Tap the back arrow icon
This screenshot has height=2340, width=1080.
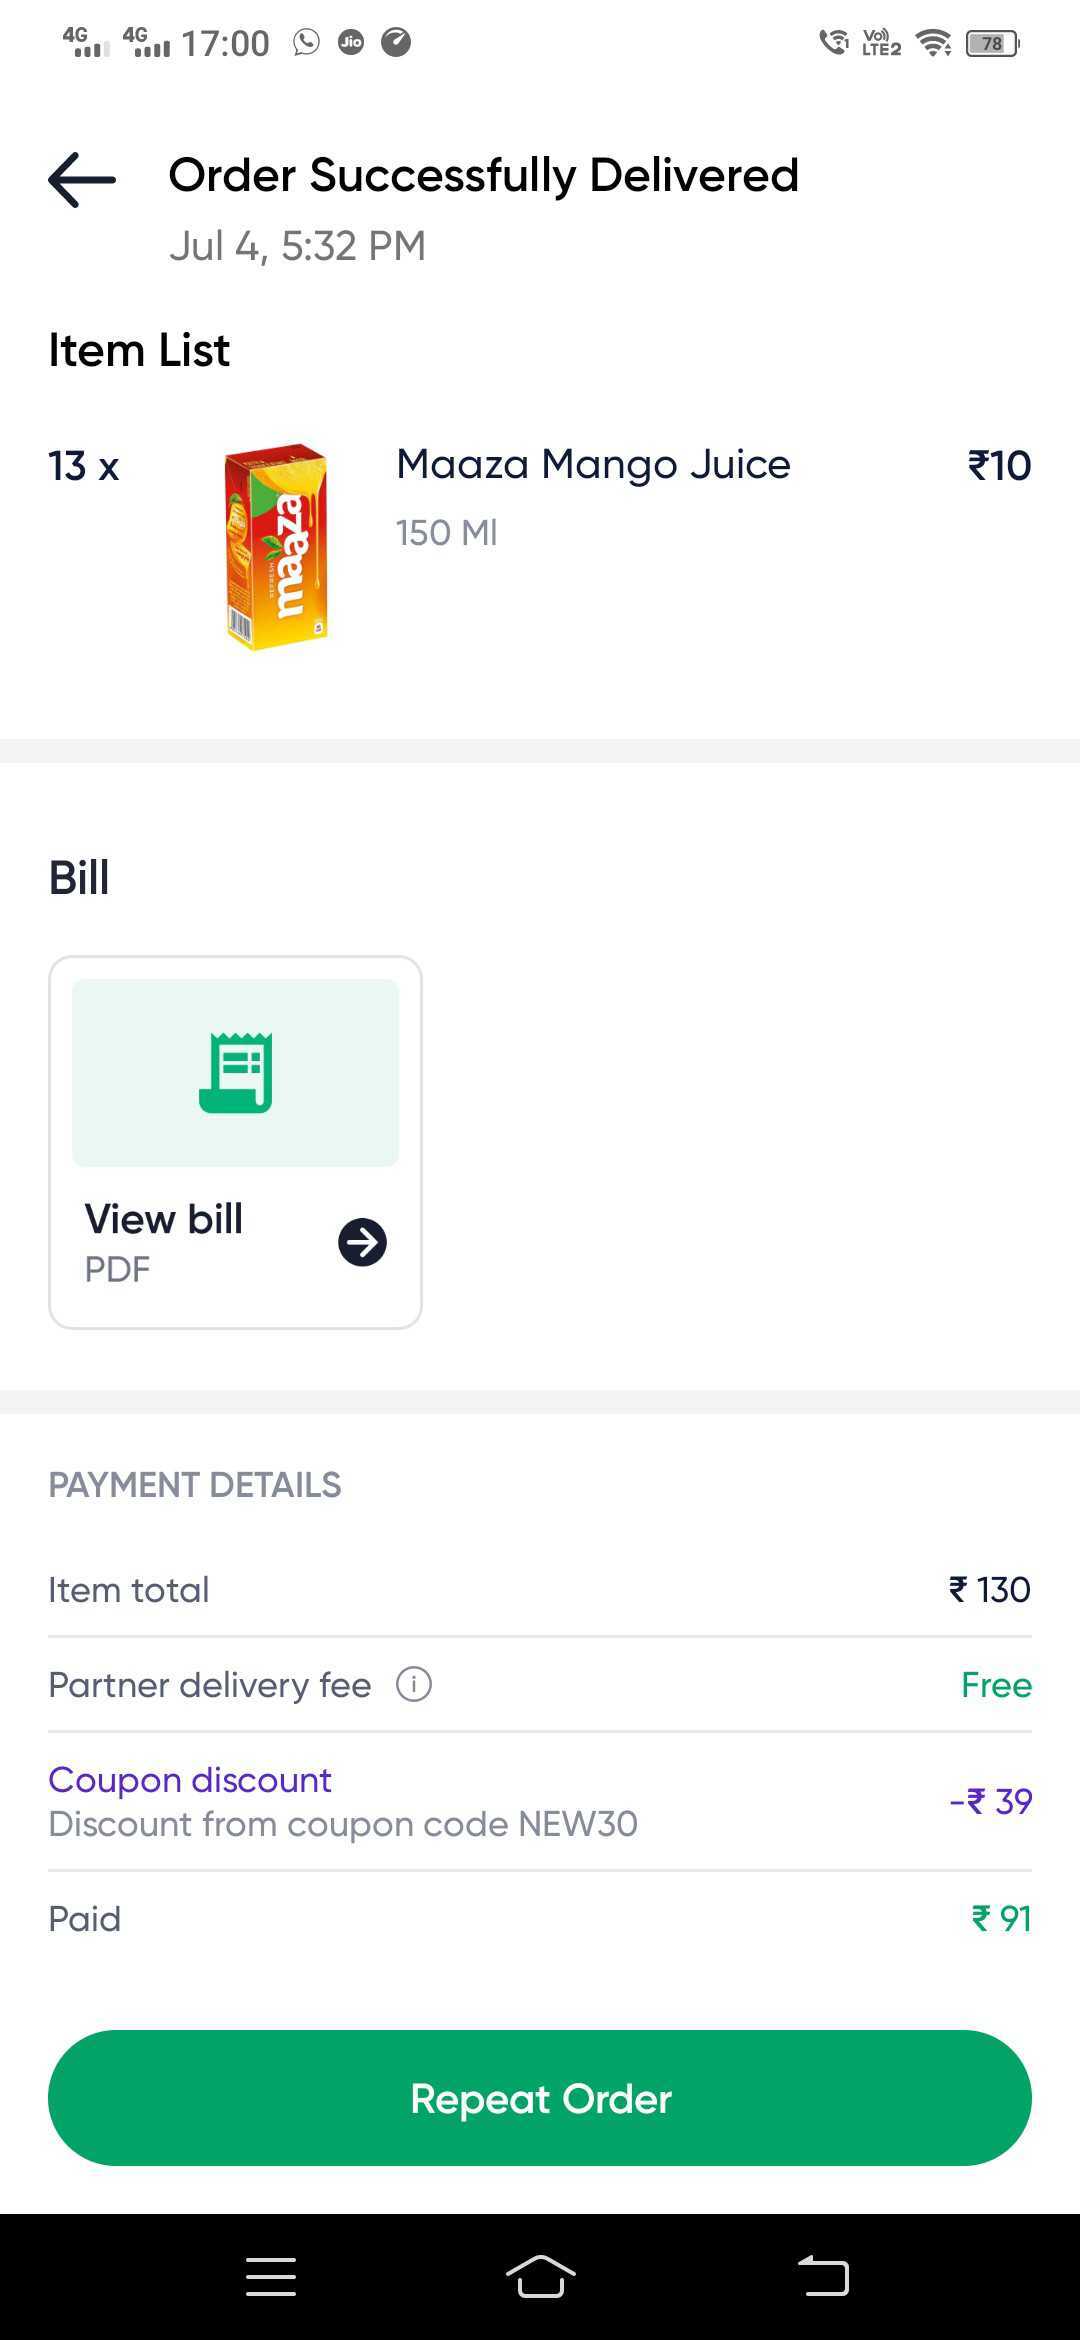click(x=82, y=180)
